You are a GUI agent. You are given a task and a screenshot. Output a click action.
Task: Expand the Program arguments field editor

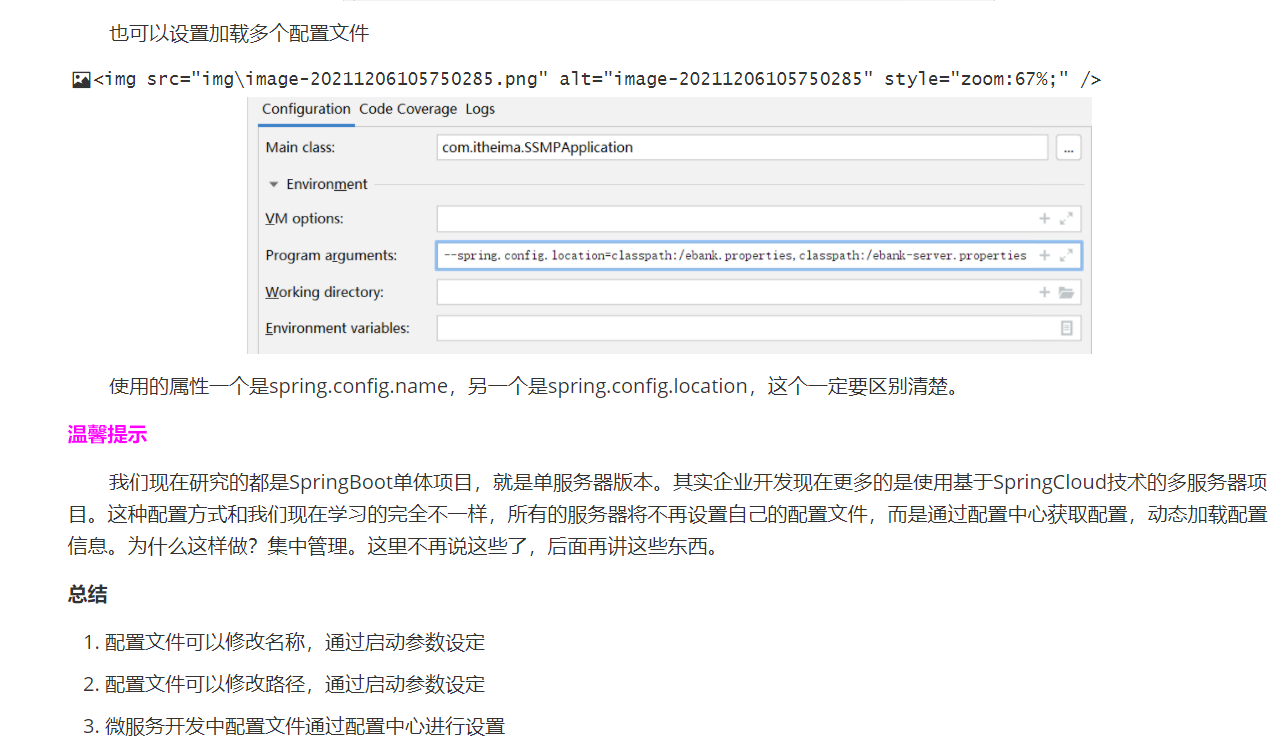(1066, 255)
